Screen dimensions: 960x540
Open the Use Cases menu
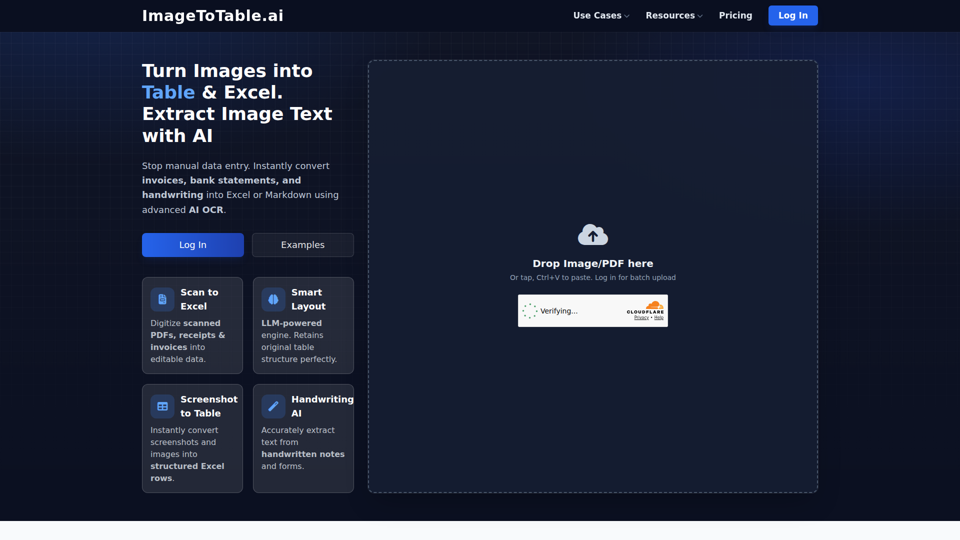coord(601,15)
